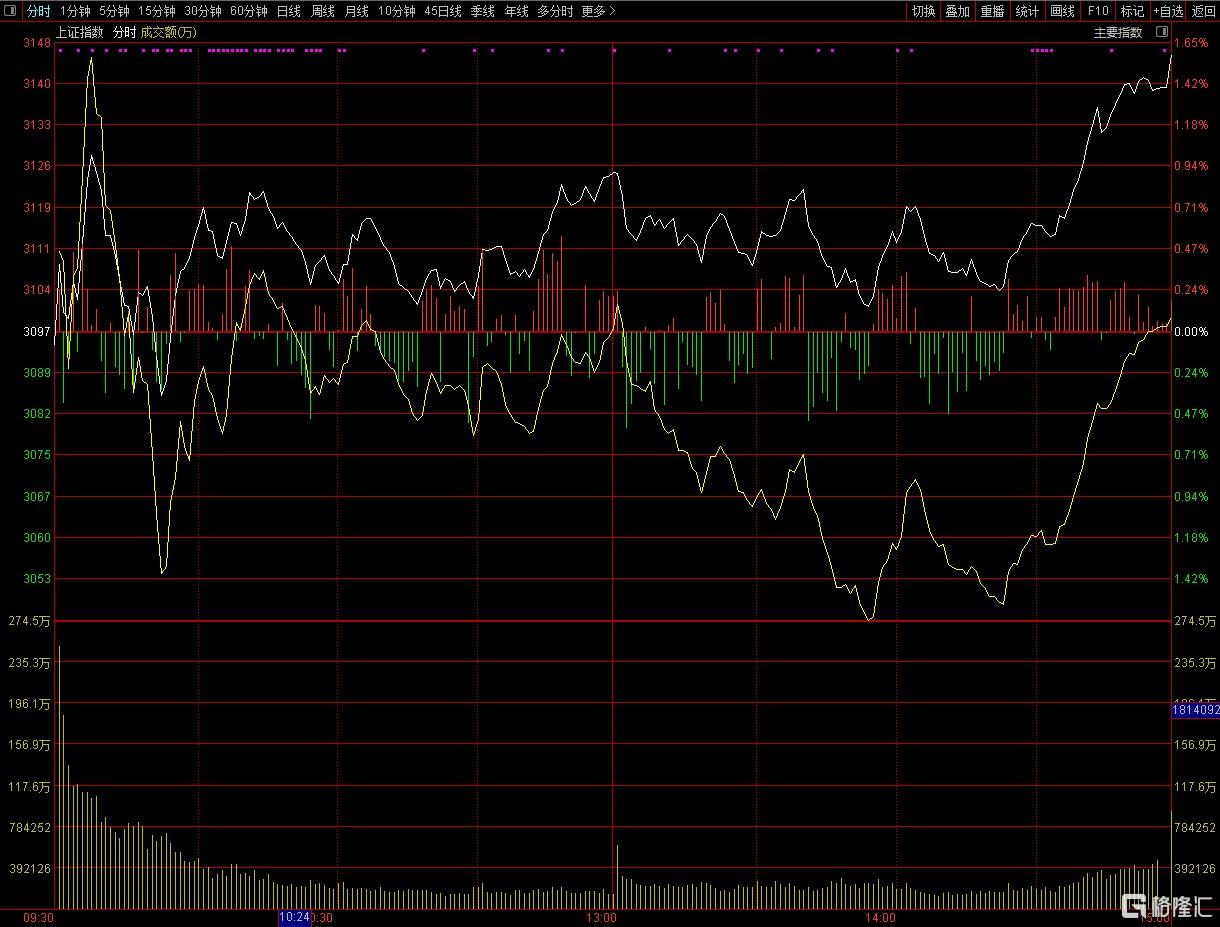Open the 周线 weekly chart
Screen dimensions: 1220x927
tap(323, 11)
